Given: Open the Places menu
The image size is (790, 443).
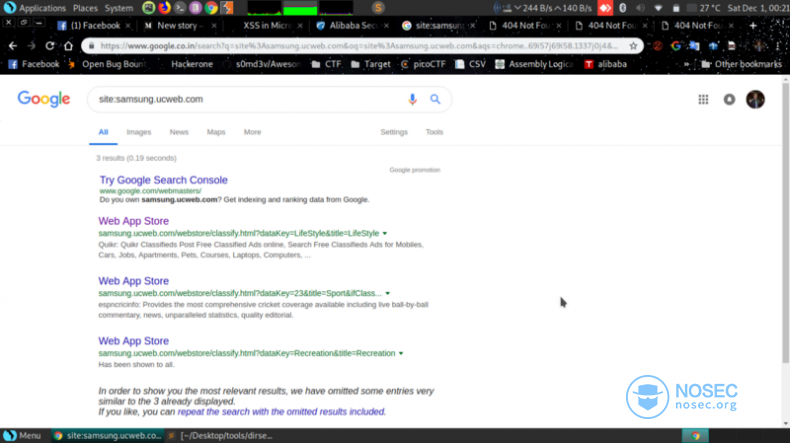Looking at the screenshot, I should click(x=85, y=8).
